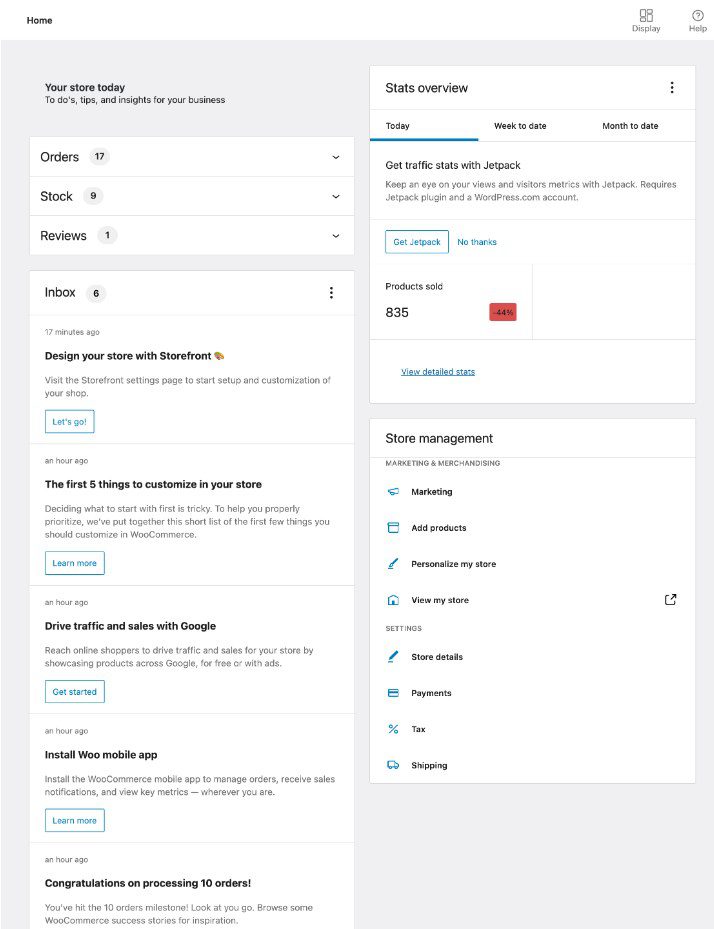Click the Add products icon
This screenshot has width=714, height=929.
393,528
